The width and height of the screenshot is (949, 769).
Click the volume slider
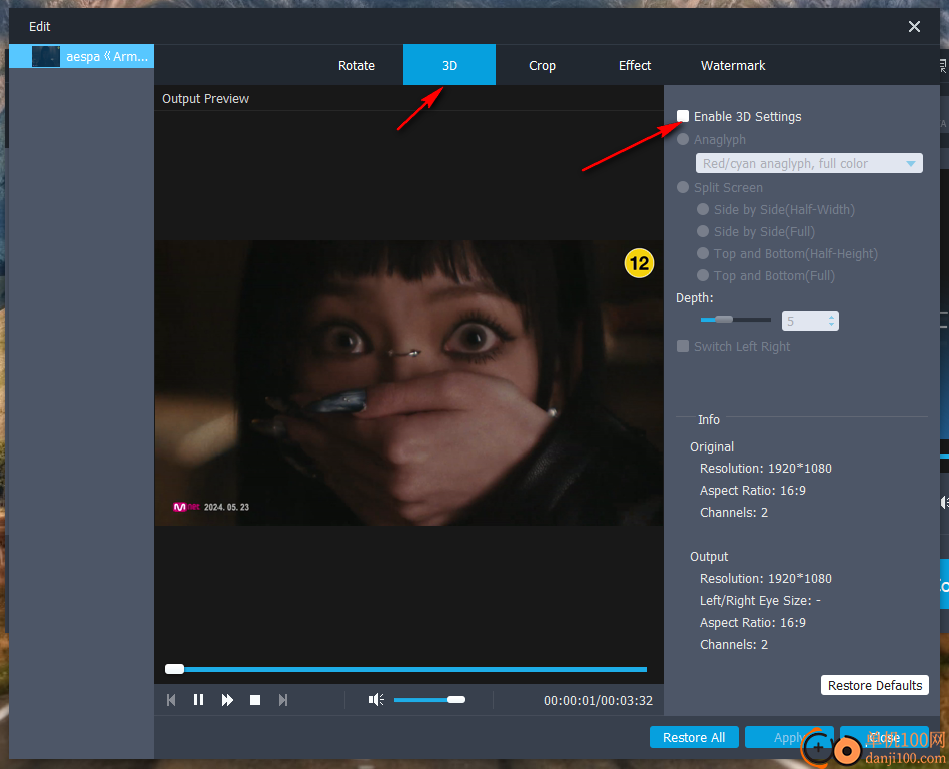(x=429, y=700)
